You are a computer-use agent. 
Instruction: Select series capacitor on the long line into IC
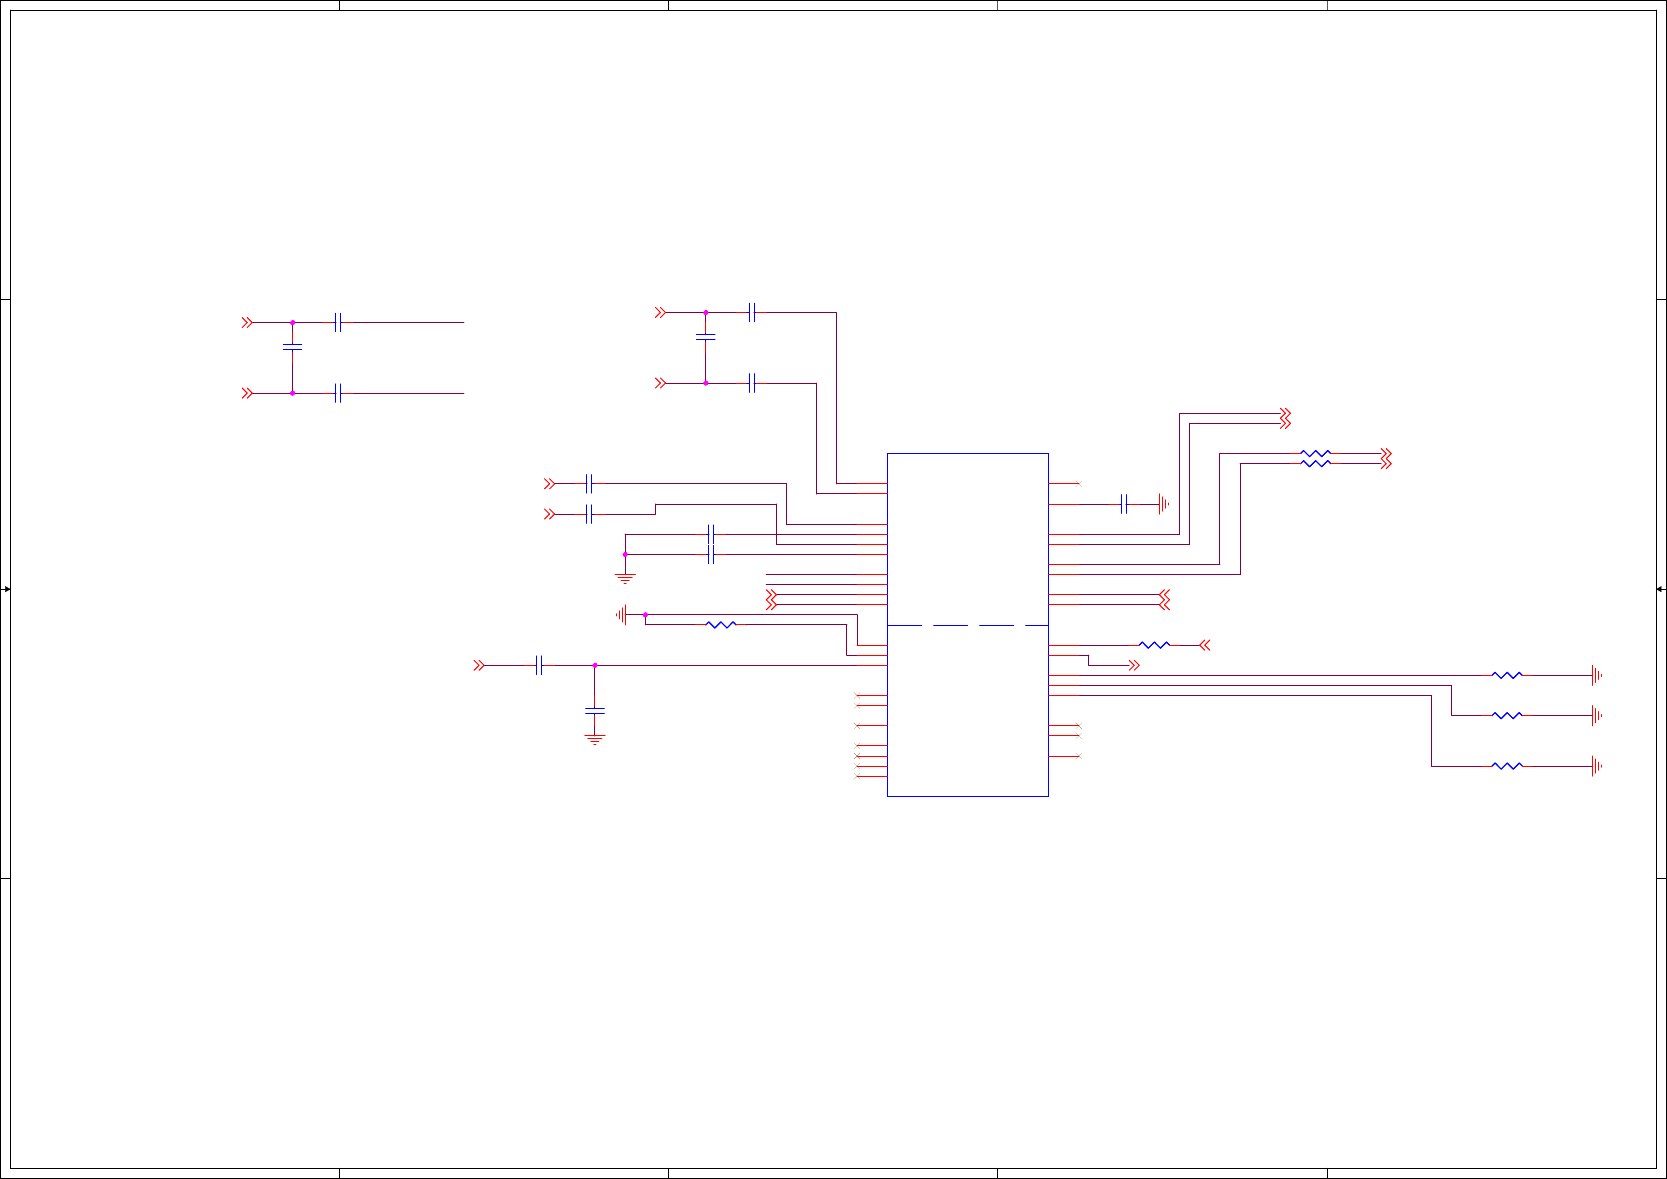pyautogui.click(x=539, y=665)
